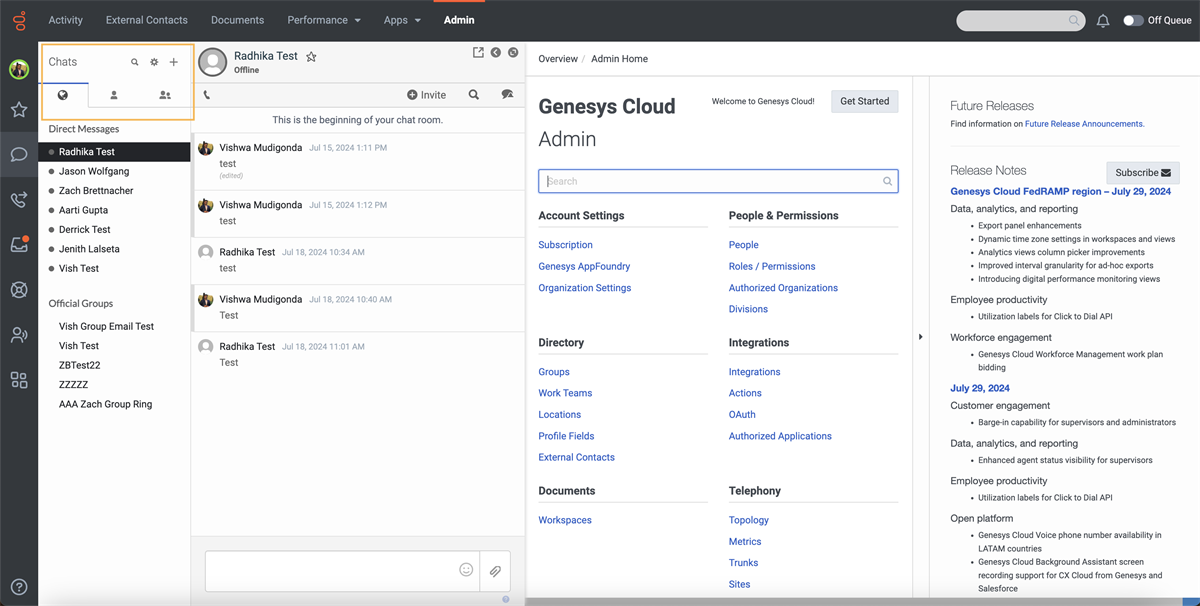Expand the Apps dropdown menu
The height and width of the screenshot is (606, 1200).
coord(402,20)
